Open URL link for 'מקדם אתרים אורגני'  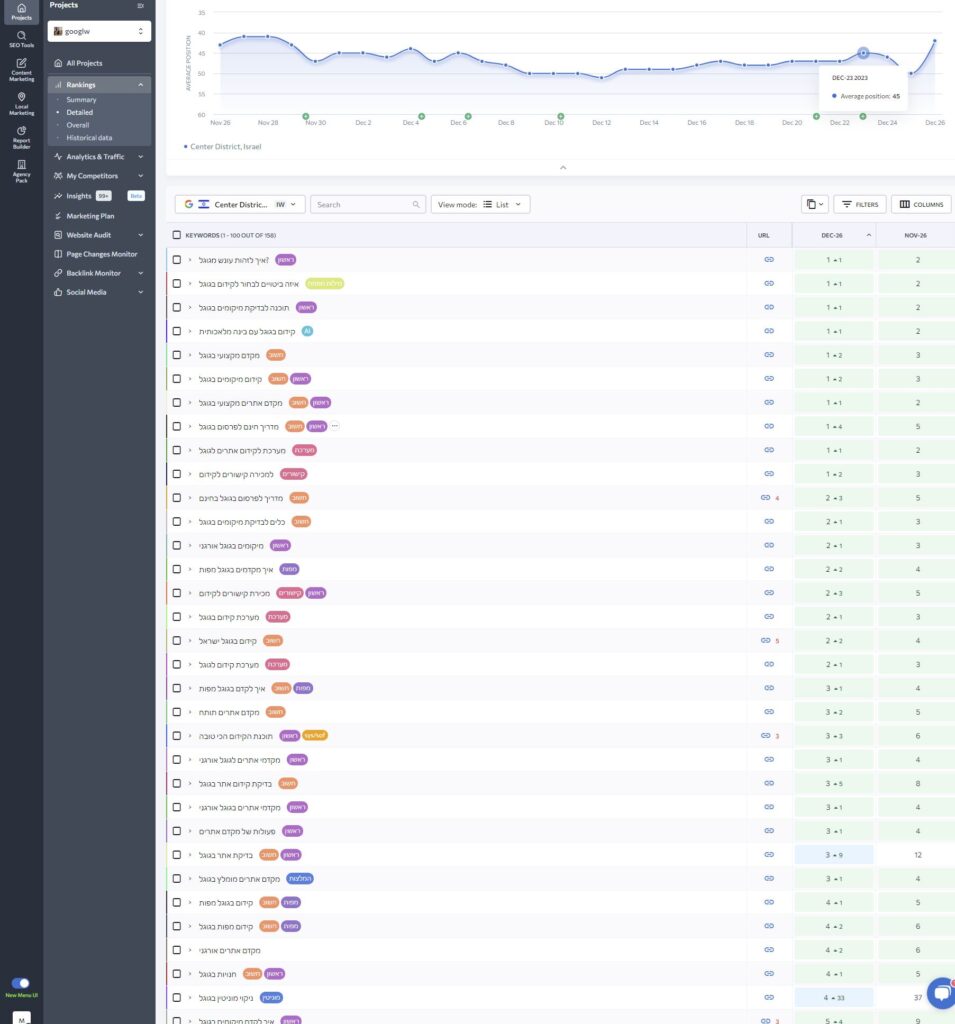[x=769, y=950]
